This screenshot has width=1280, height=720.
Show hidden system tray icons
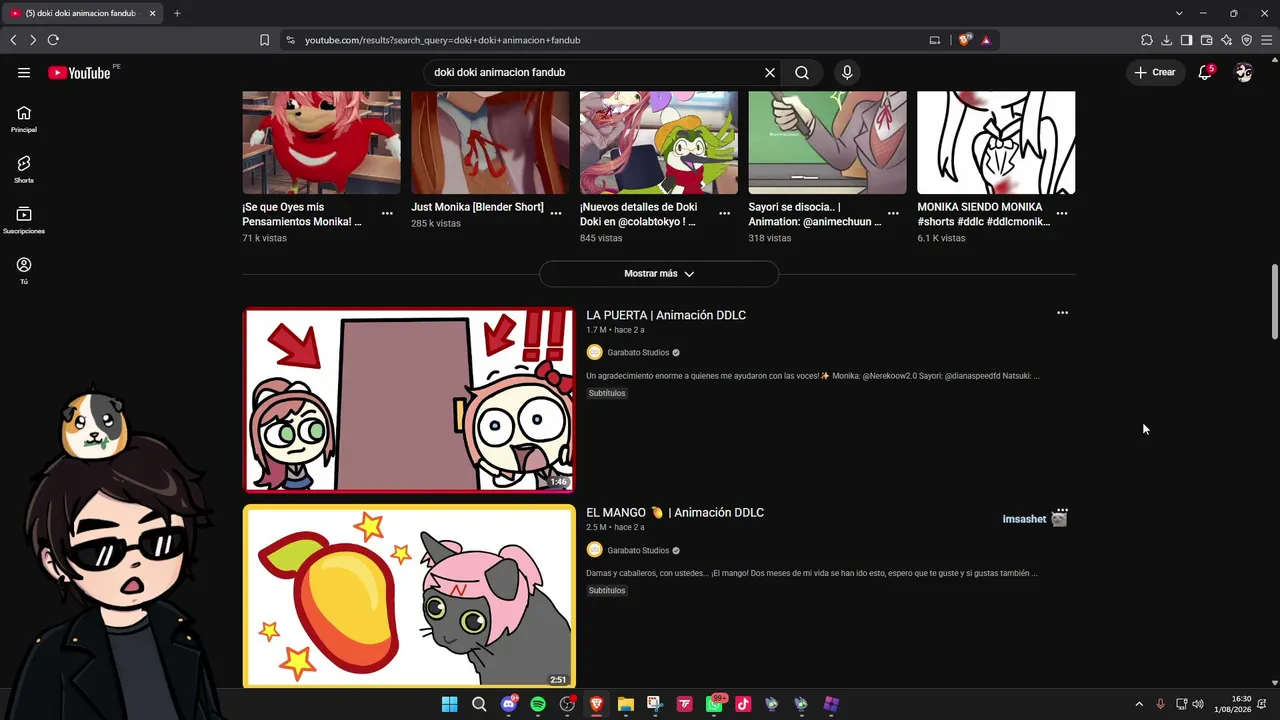click(1138, 704)
